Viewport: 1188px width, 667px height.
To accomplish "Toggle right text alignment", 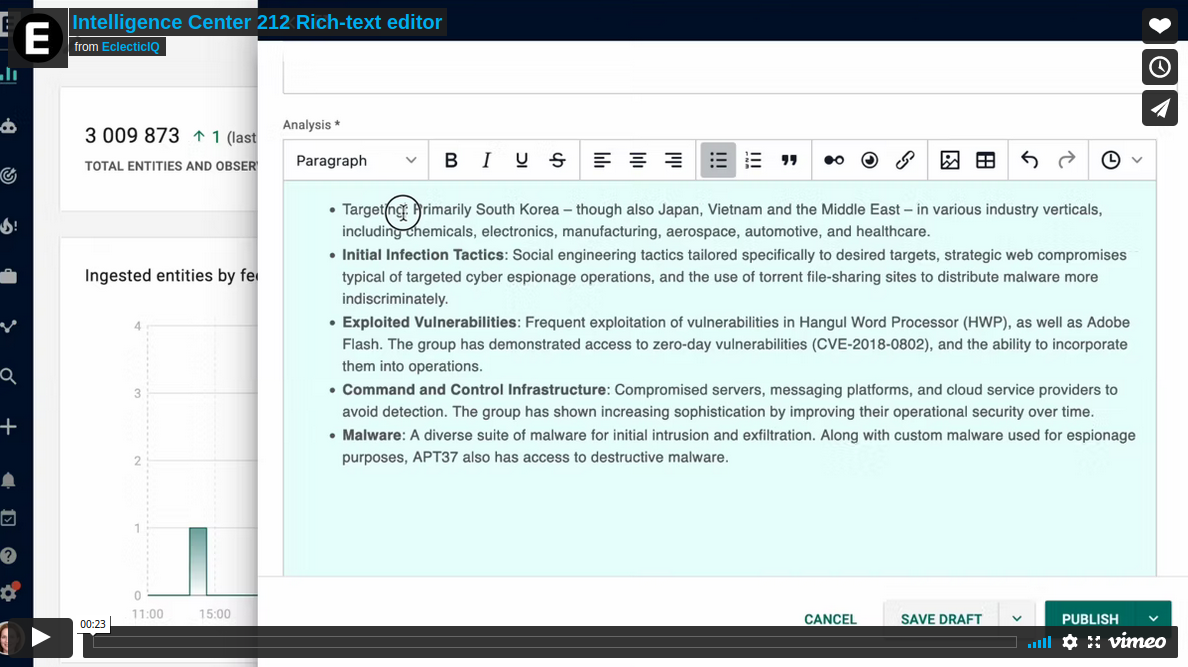I will (x=672, y=160).
